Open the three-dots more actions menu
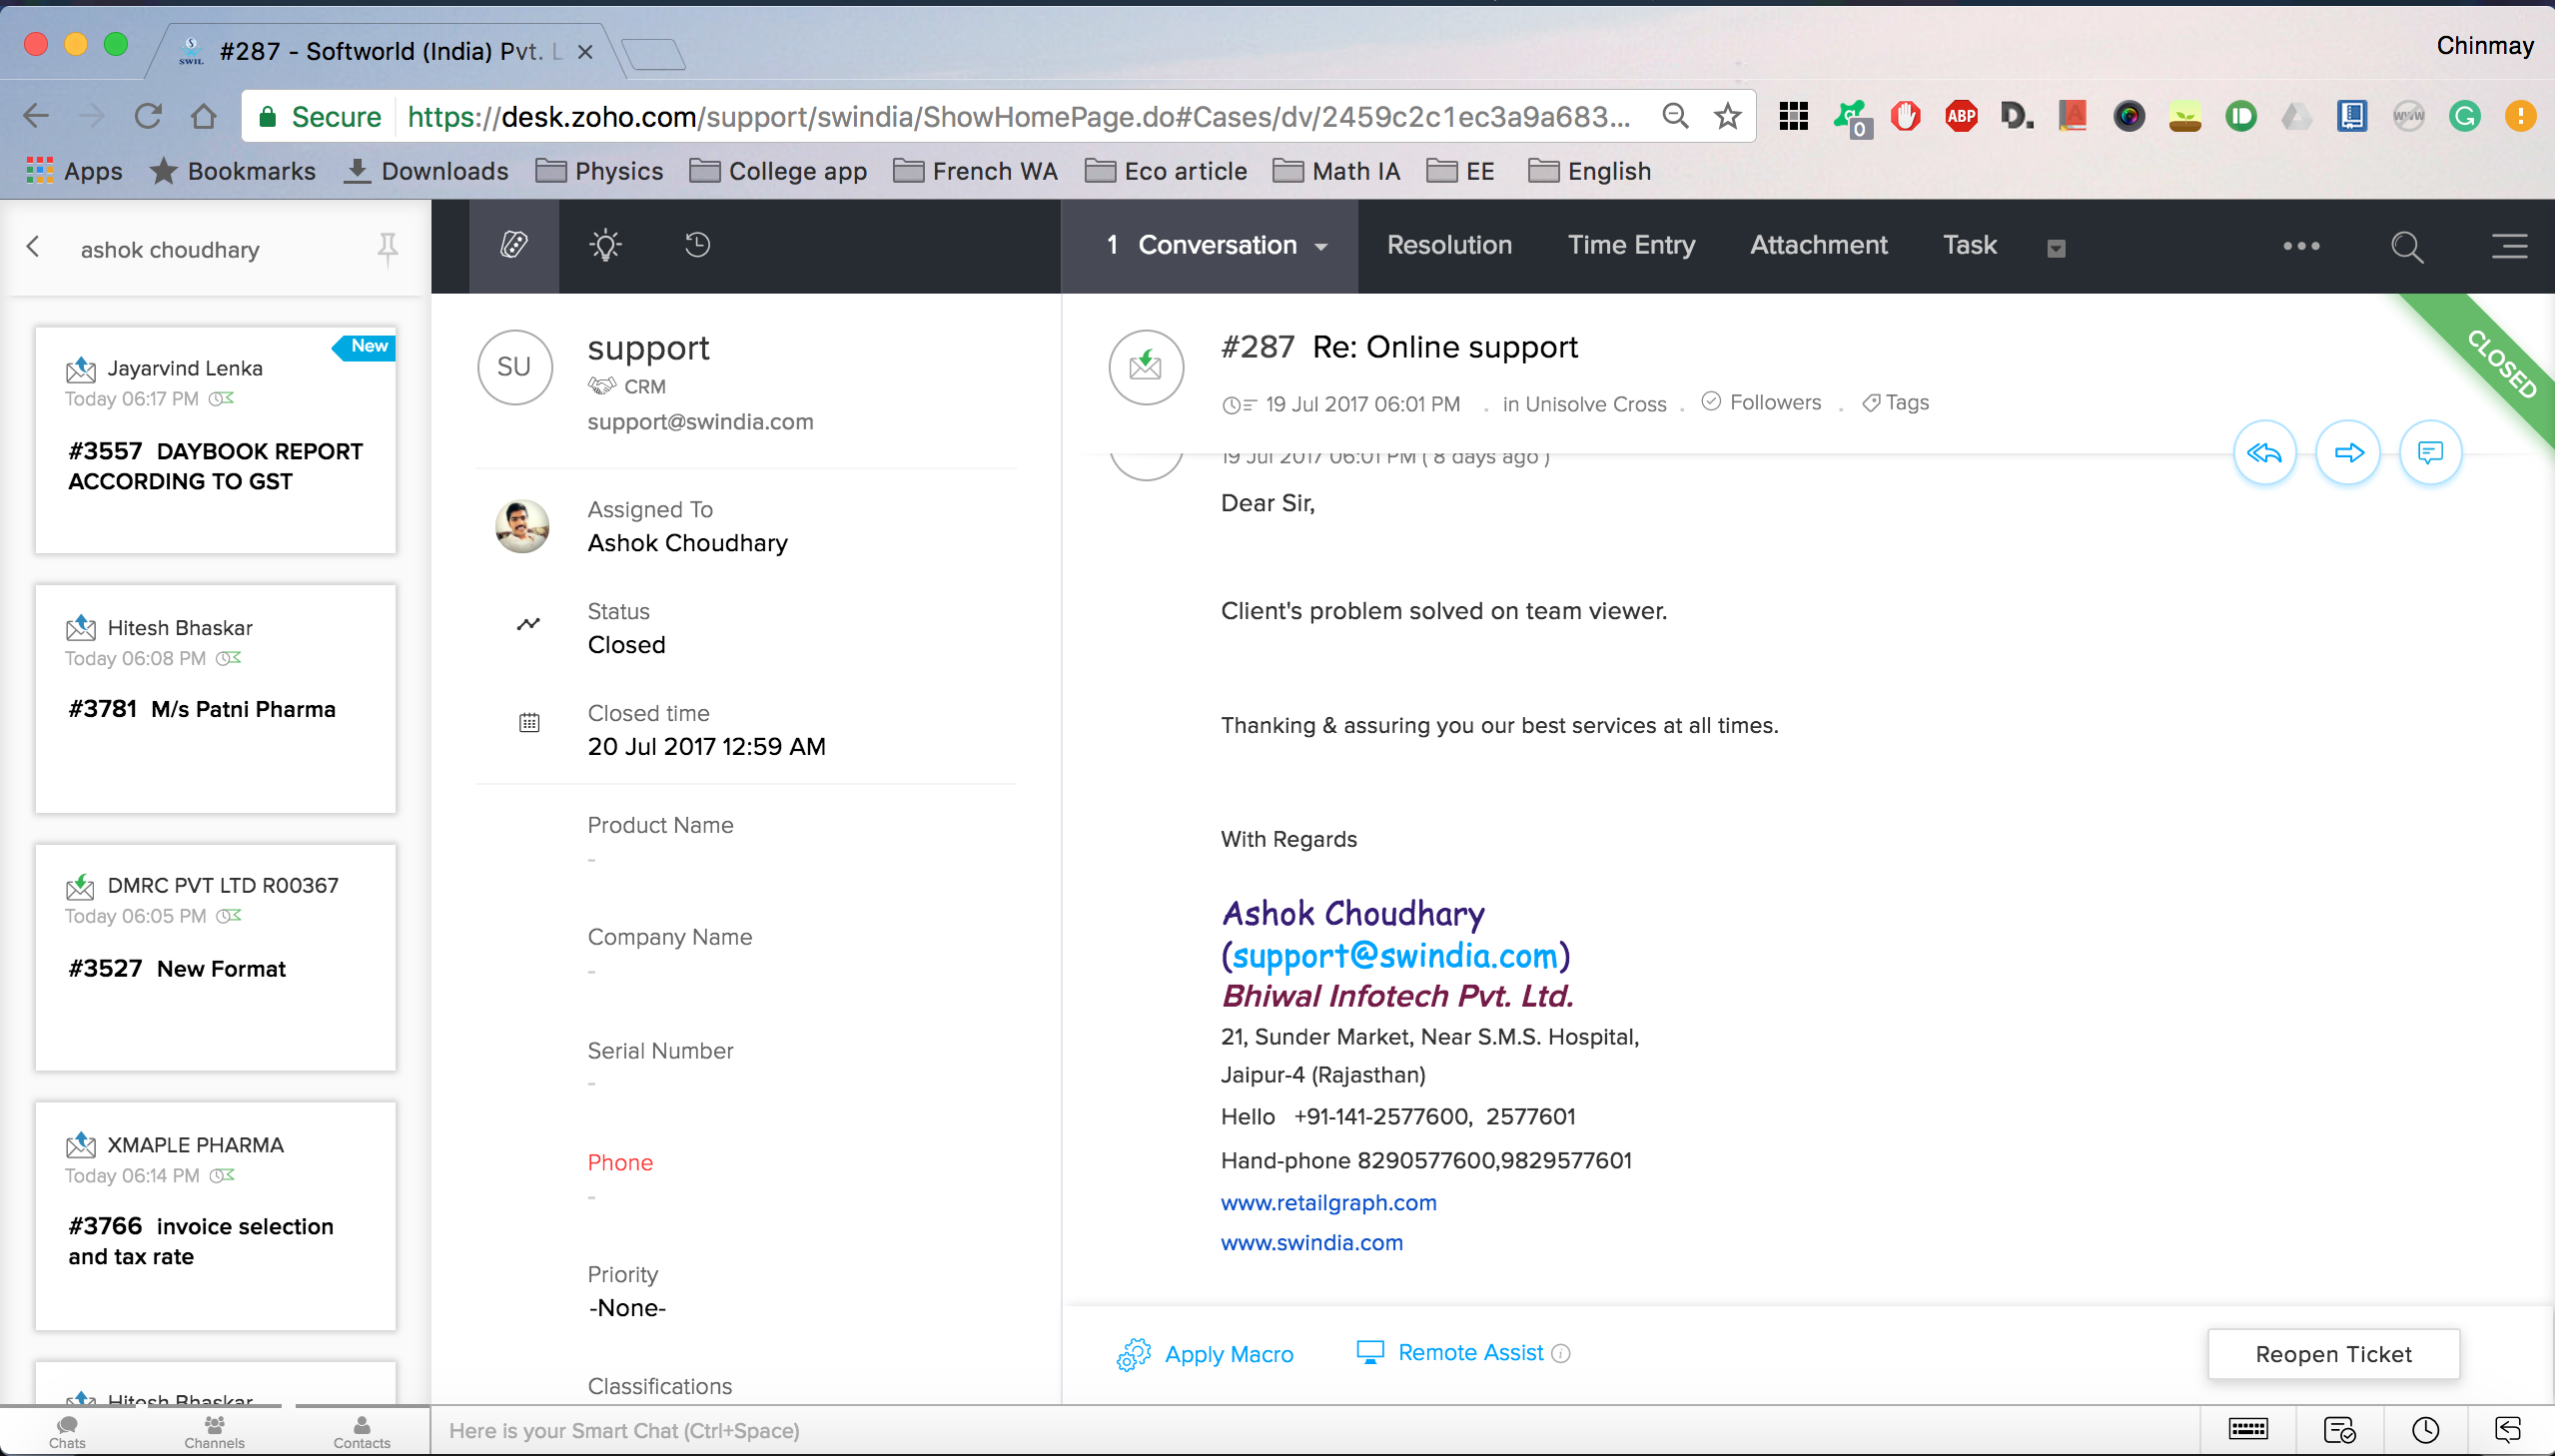 (2300, 246)
